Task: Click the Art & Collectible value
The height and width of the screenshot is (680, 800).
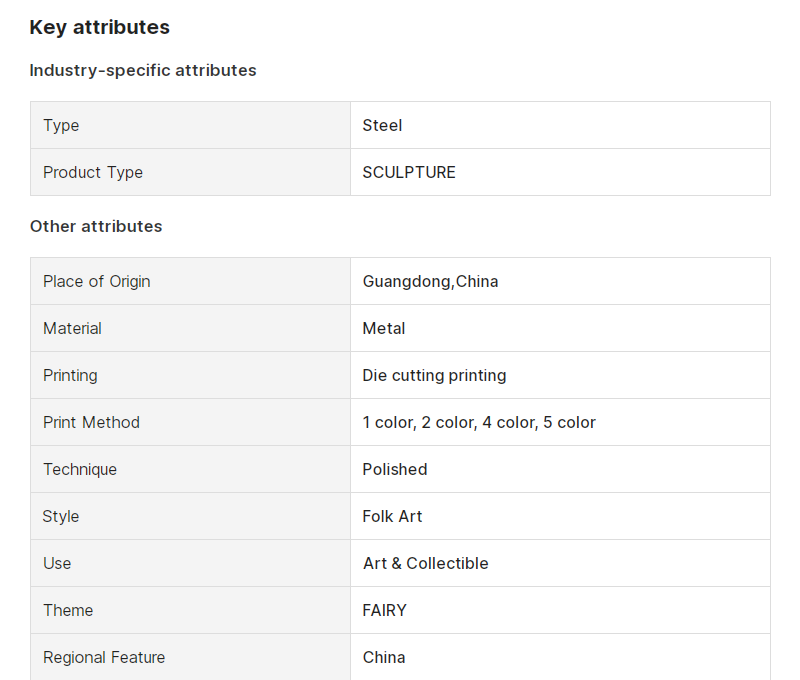Action: tap(426, 563)
